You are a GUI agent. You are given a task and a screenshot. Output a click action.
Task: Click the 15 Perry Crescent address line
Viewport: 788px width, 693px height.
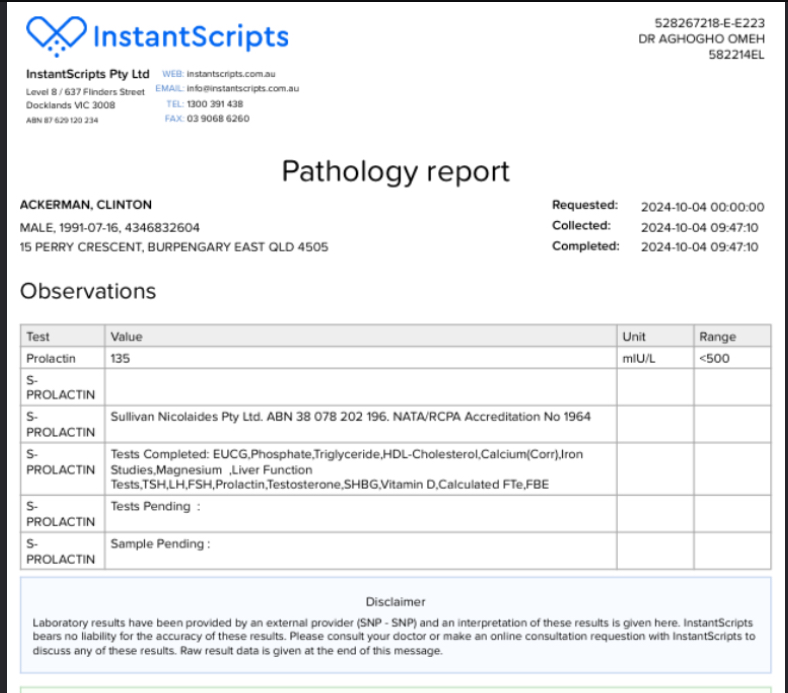[174, 246]
